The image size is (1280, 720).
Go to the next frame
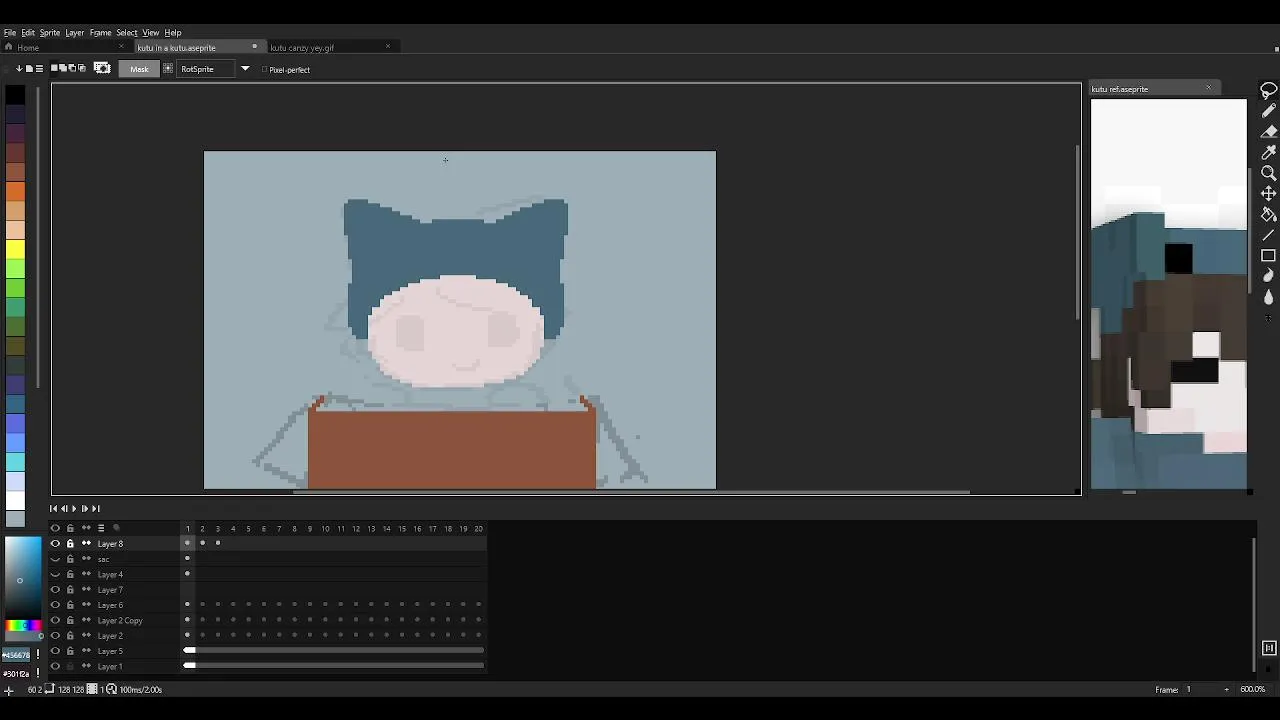pyautogui.click(x=85, y=509)
